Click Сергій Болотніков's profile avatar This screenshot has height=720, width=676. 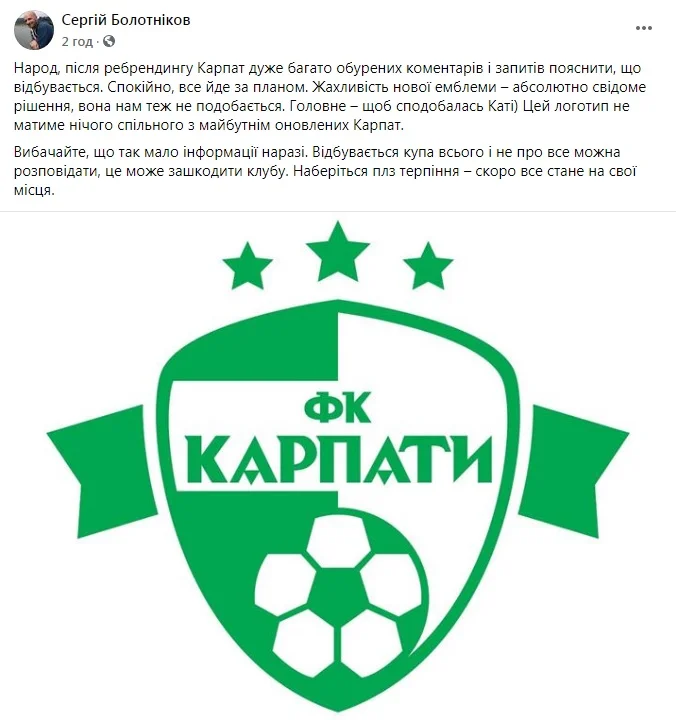point(34,30)
